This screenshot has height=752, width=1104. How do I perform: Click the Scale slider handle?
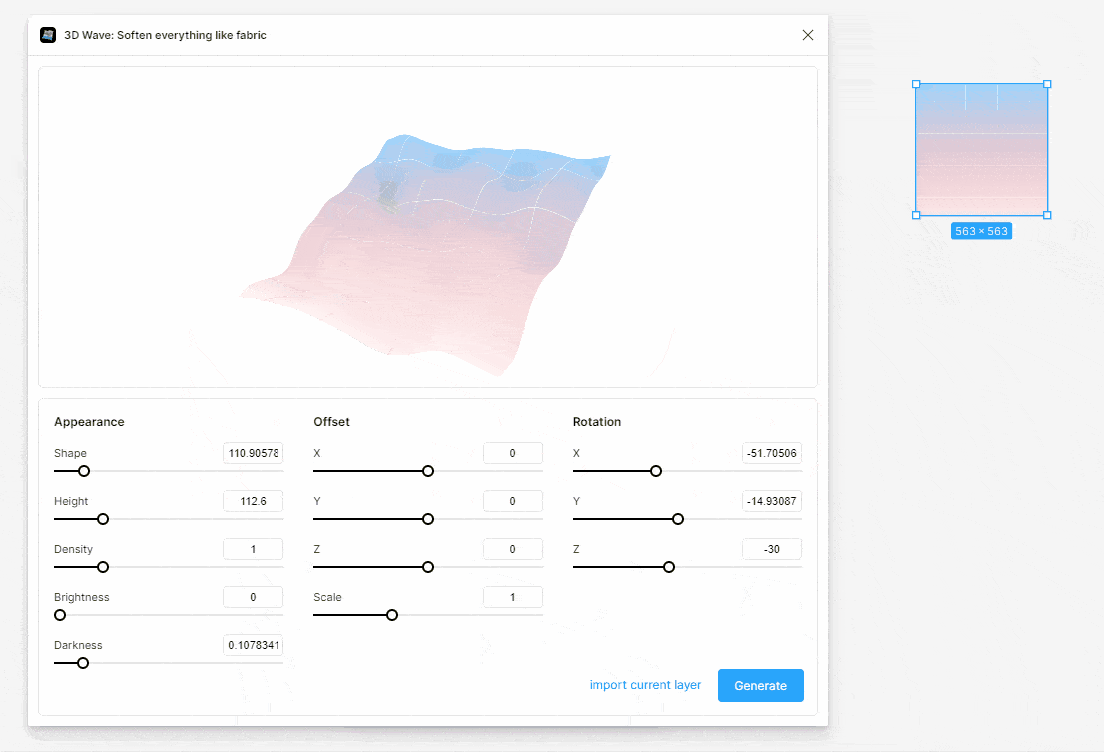(x=392, y=615)
